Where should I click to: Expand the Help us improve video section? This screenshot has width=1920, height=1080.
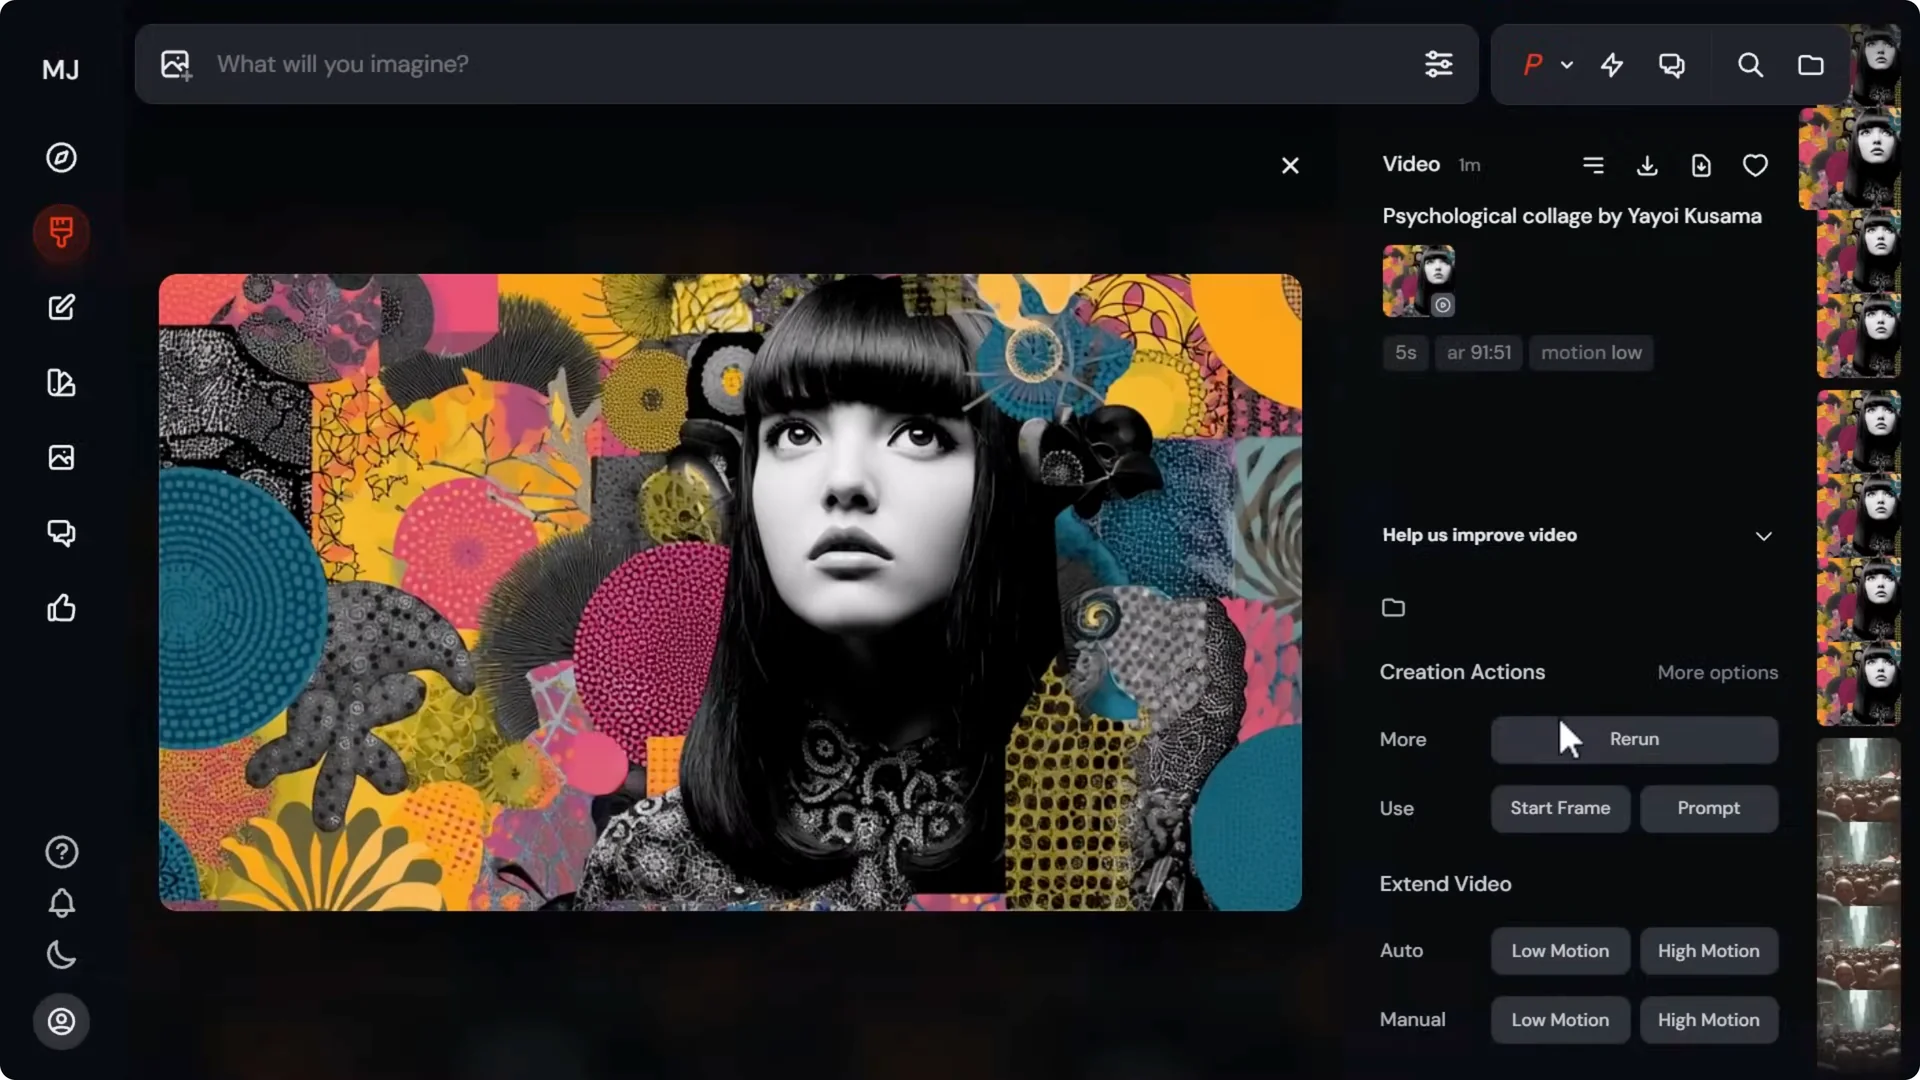(x=1762, y=536)
